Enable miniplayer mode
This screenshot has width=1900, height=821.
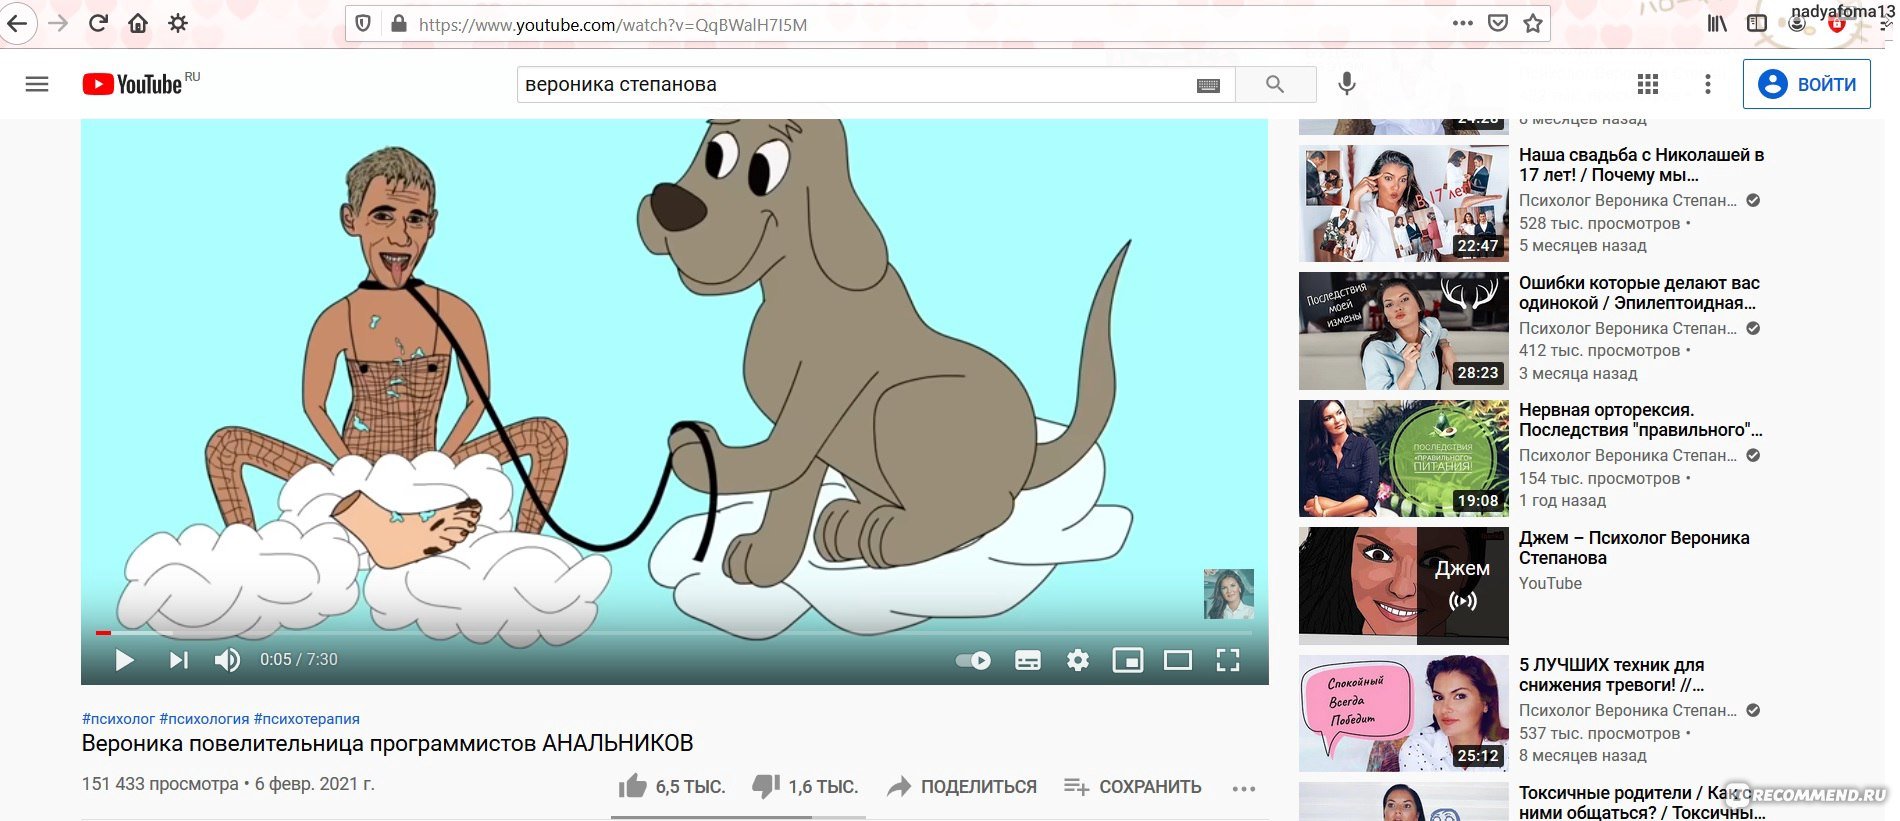[x=1128, y=660]
